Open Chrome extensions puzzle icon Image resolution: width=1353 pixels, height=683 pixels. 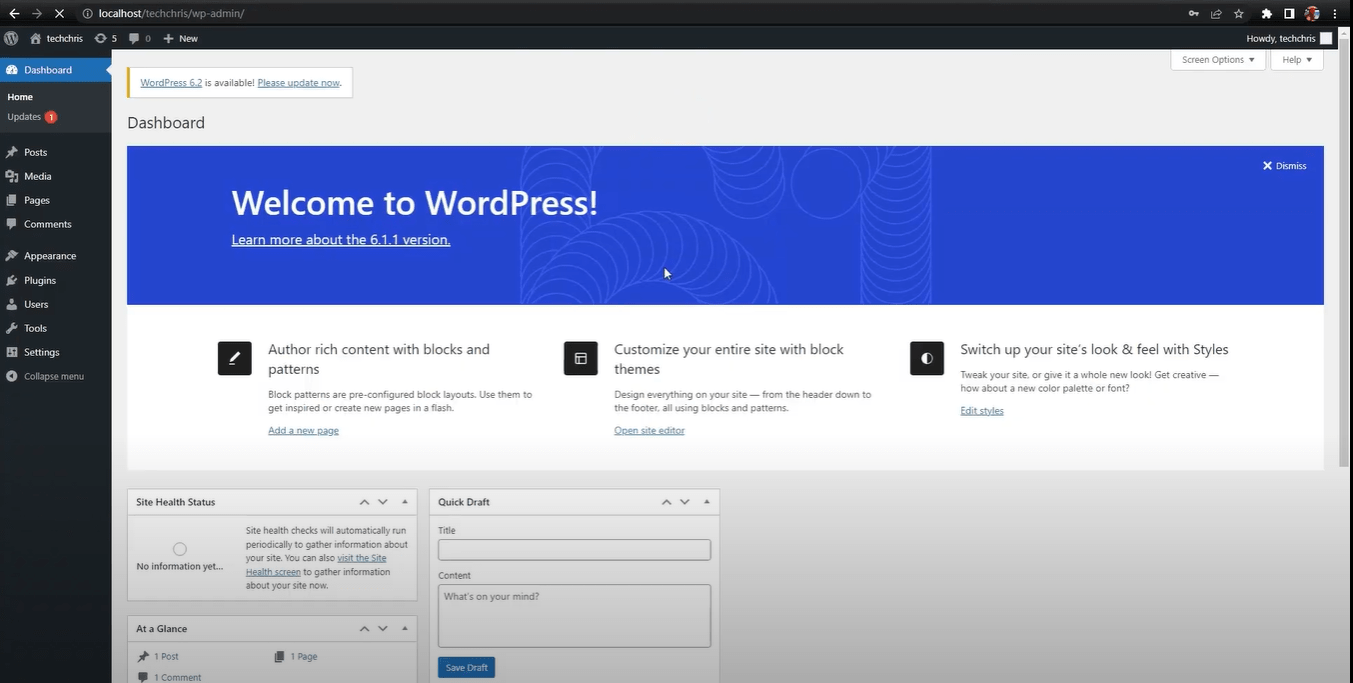pyautogui.click(x=1267, y=14)
